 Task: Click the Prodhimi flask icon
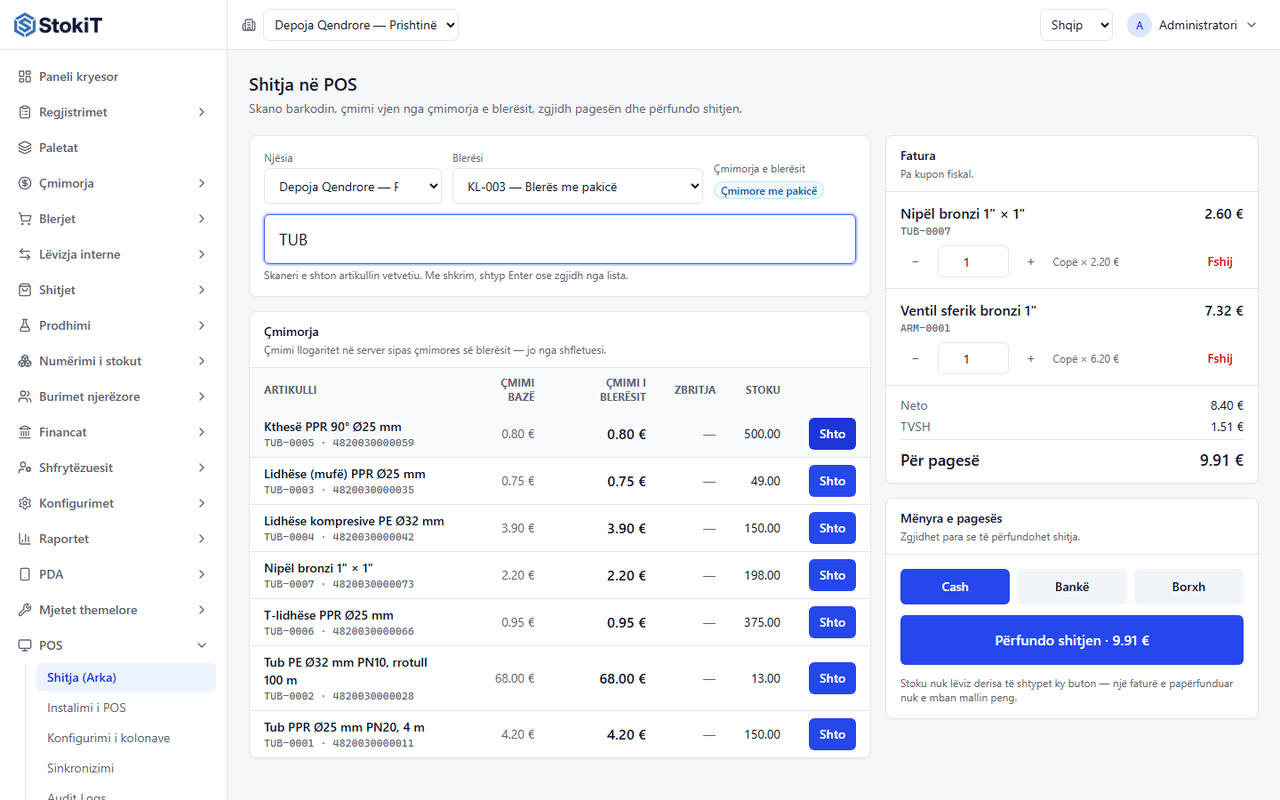[25, 325]
